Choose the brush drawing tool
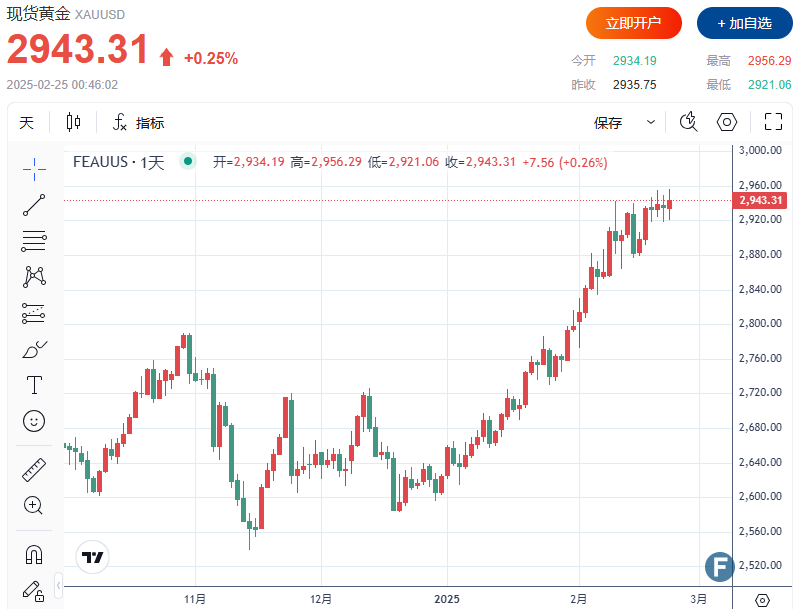Image resolution: width=795 pixels, height=609 pixels. 34,349
